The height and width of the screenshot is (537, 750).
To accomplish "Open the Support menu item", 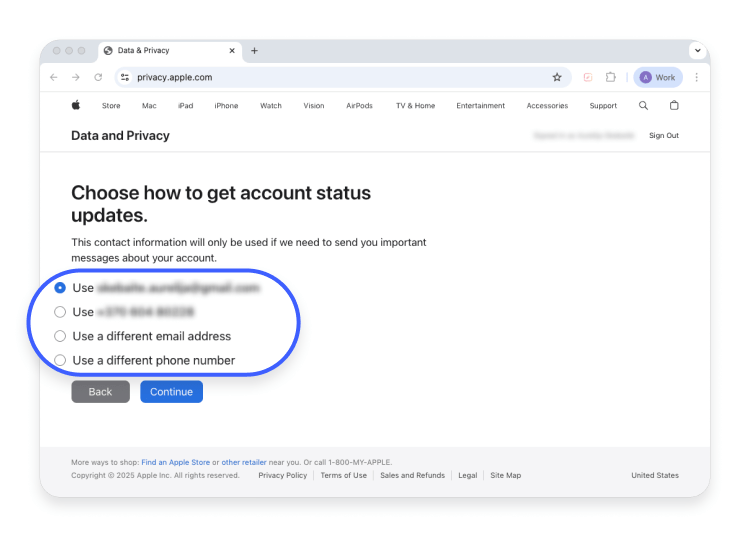I will (x=603, y=106).
